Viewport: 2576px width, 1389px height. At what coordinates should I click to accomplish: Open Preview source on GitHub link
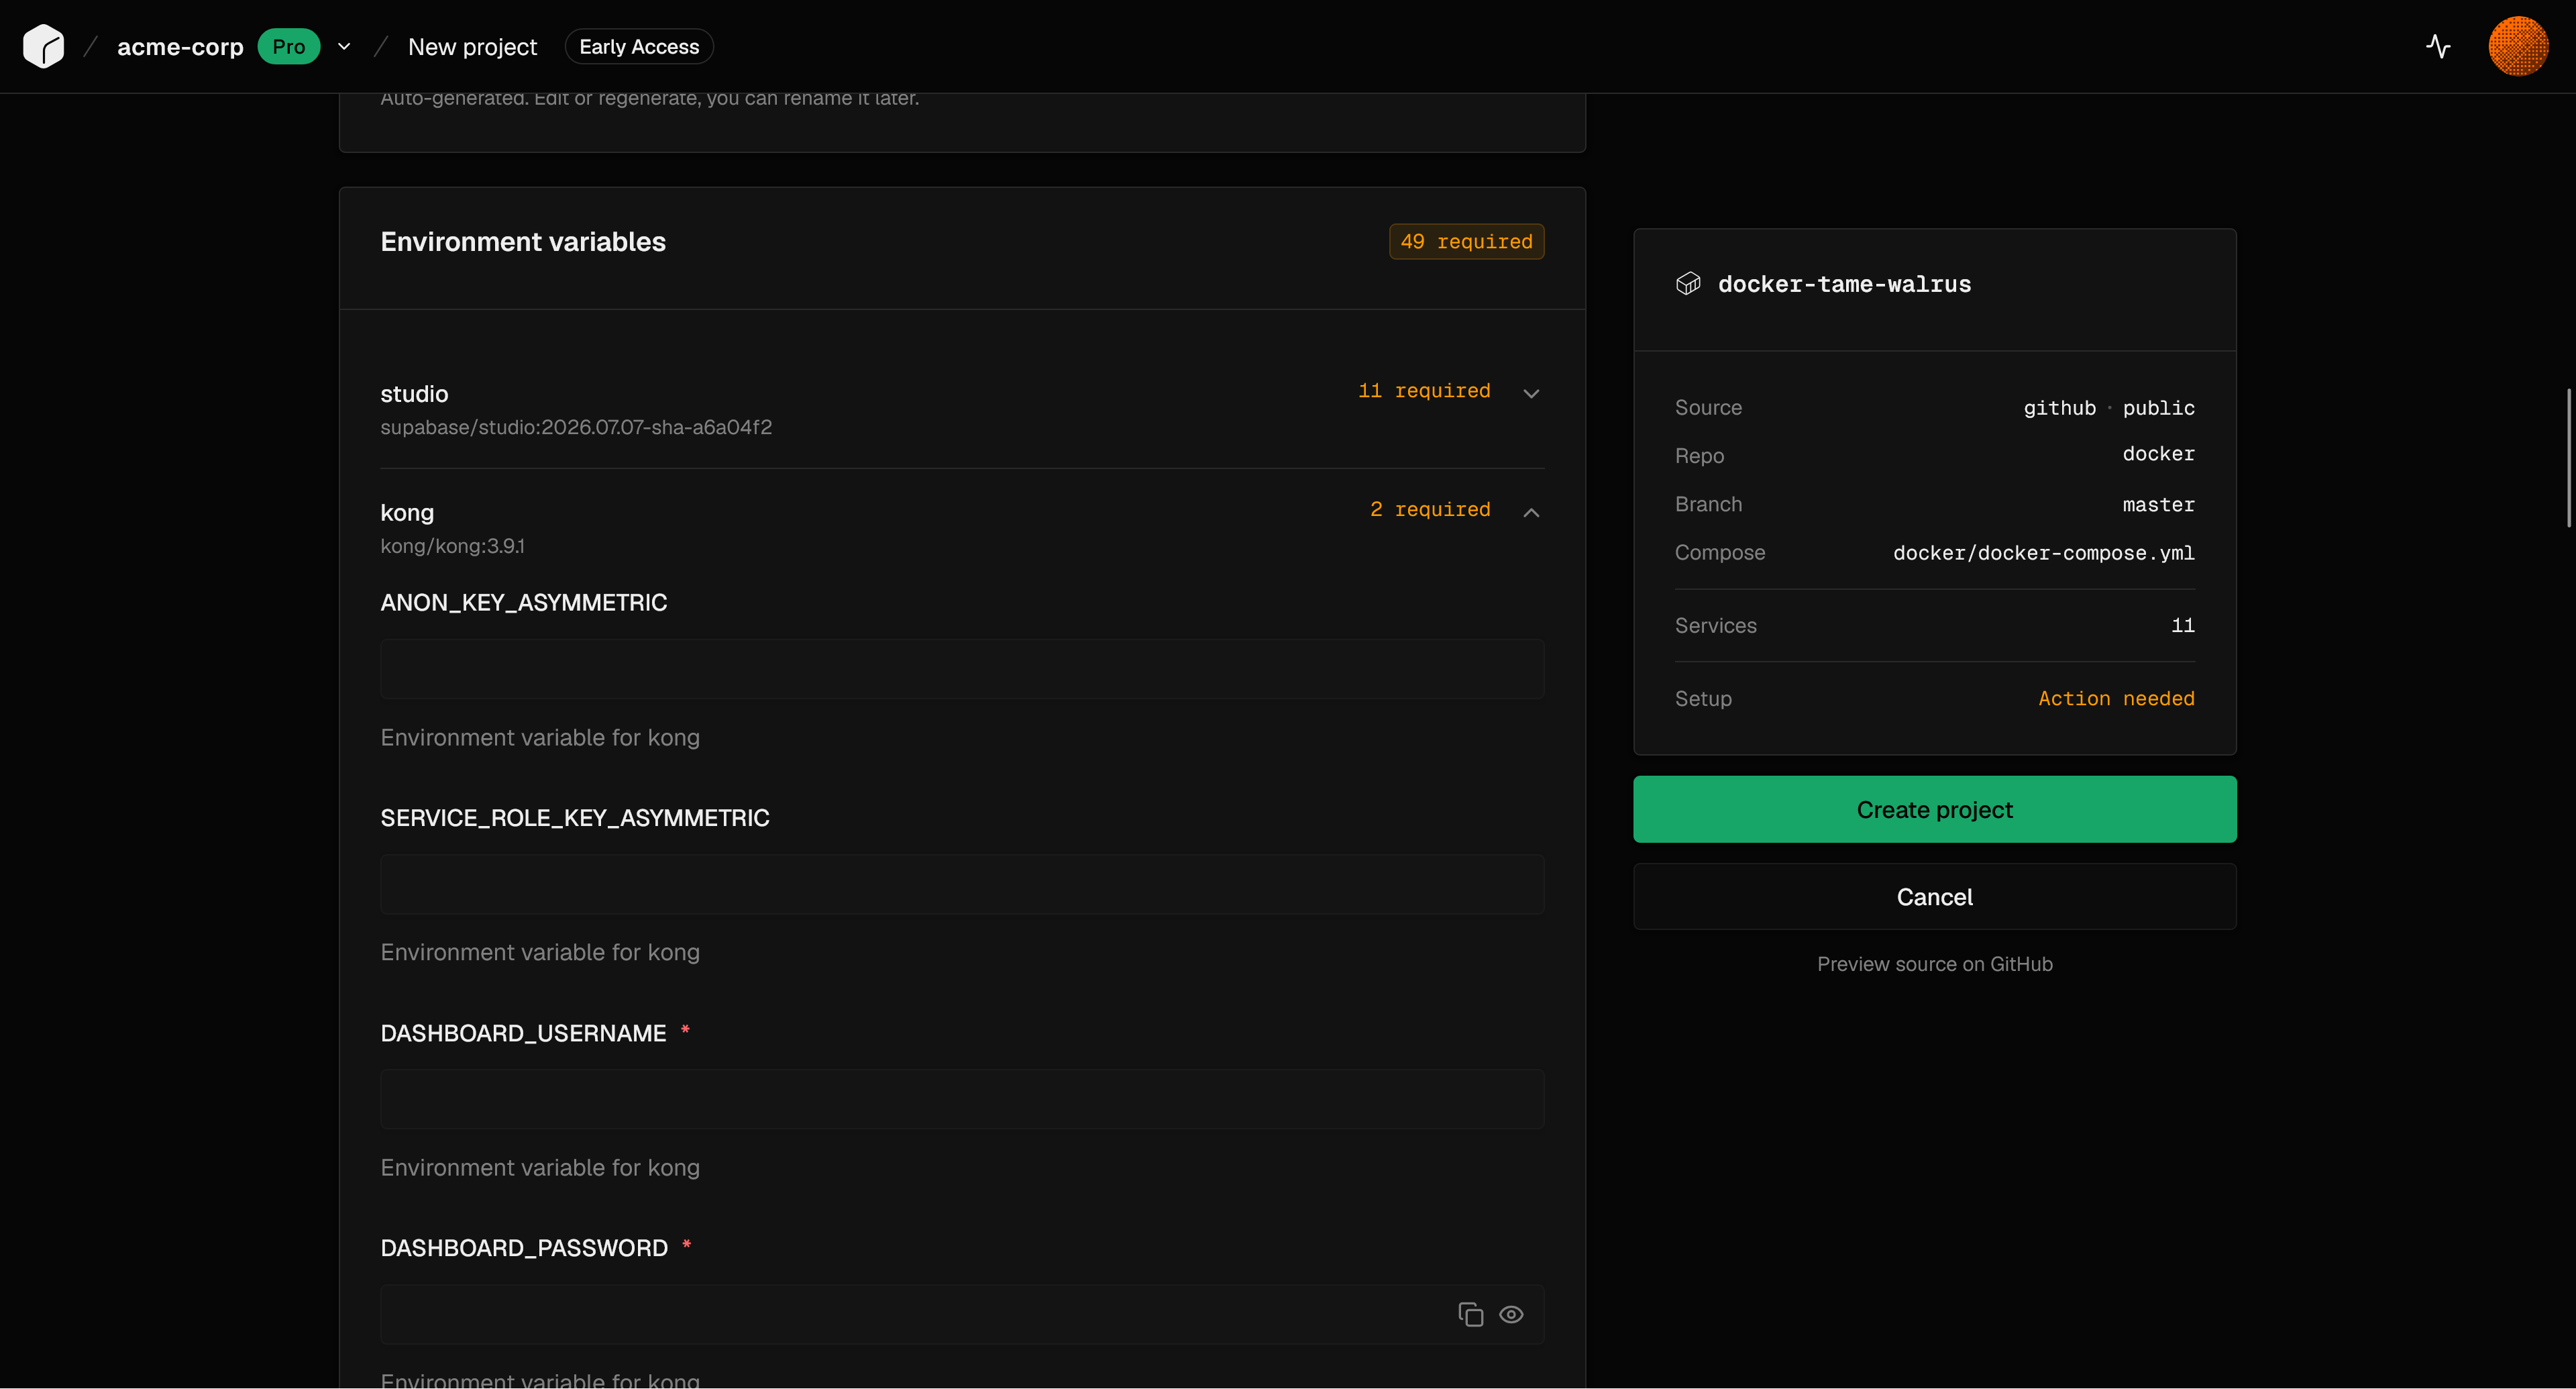(1934, 964)
